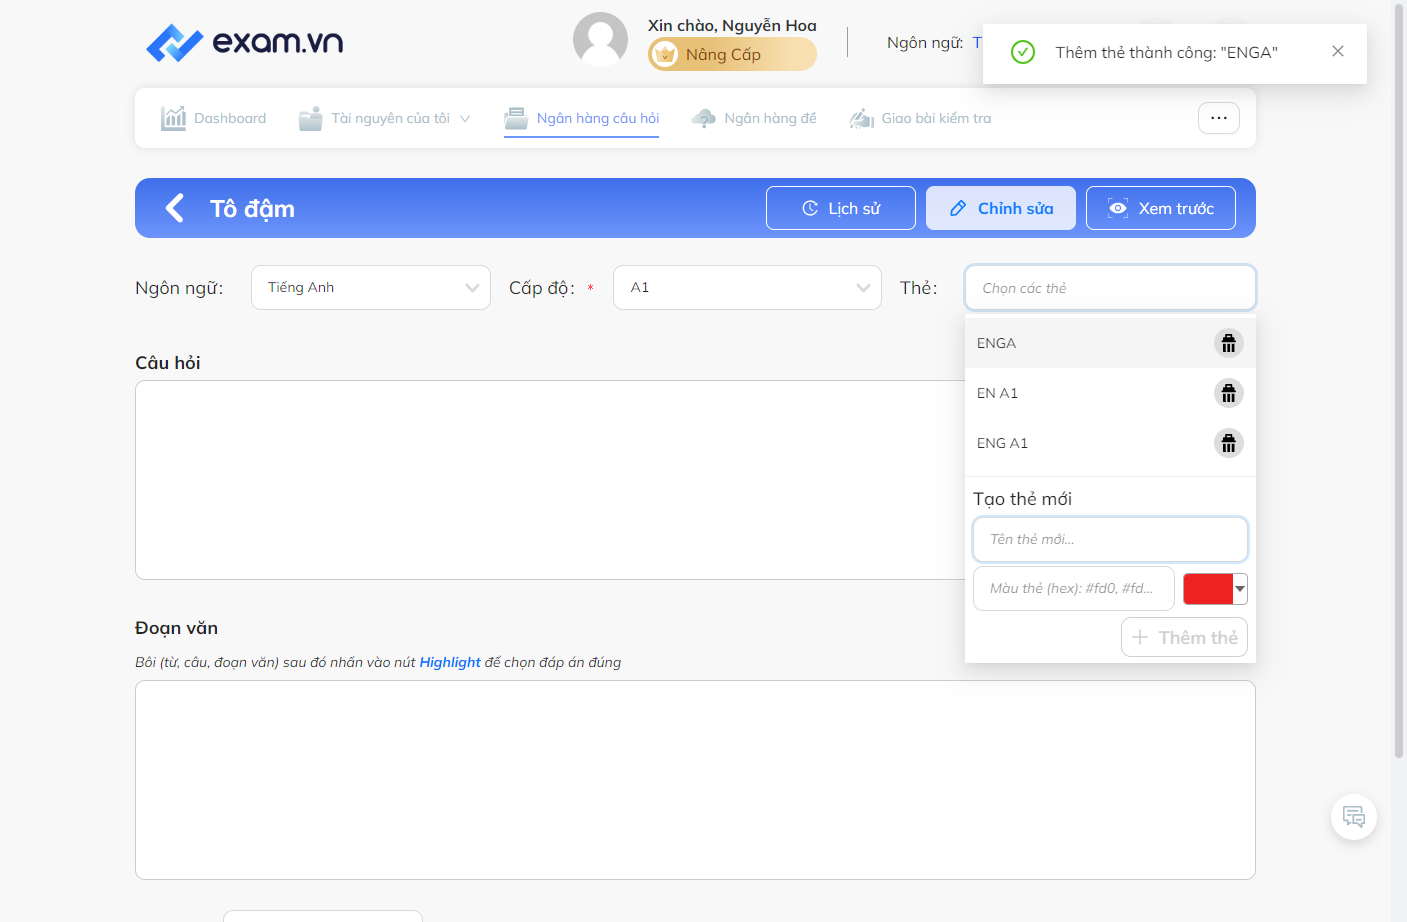This screenshot has height=922, width=1407.
Task: Click the green checkmark success icon
Action: (x=1023, y=52)
